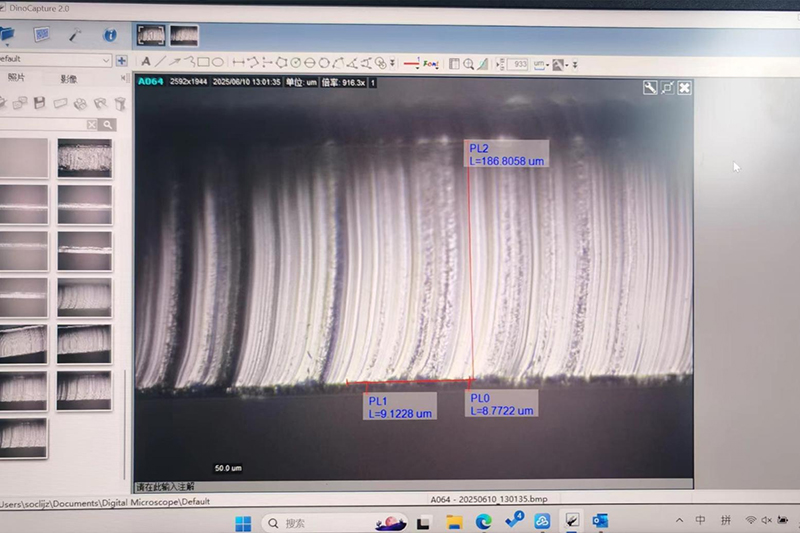This screenshot has width=800, height=533.
Task: Select the live camera preview tab thumbnail
Action: (151, 35)
